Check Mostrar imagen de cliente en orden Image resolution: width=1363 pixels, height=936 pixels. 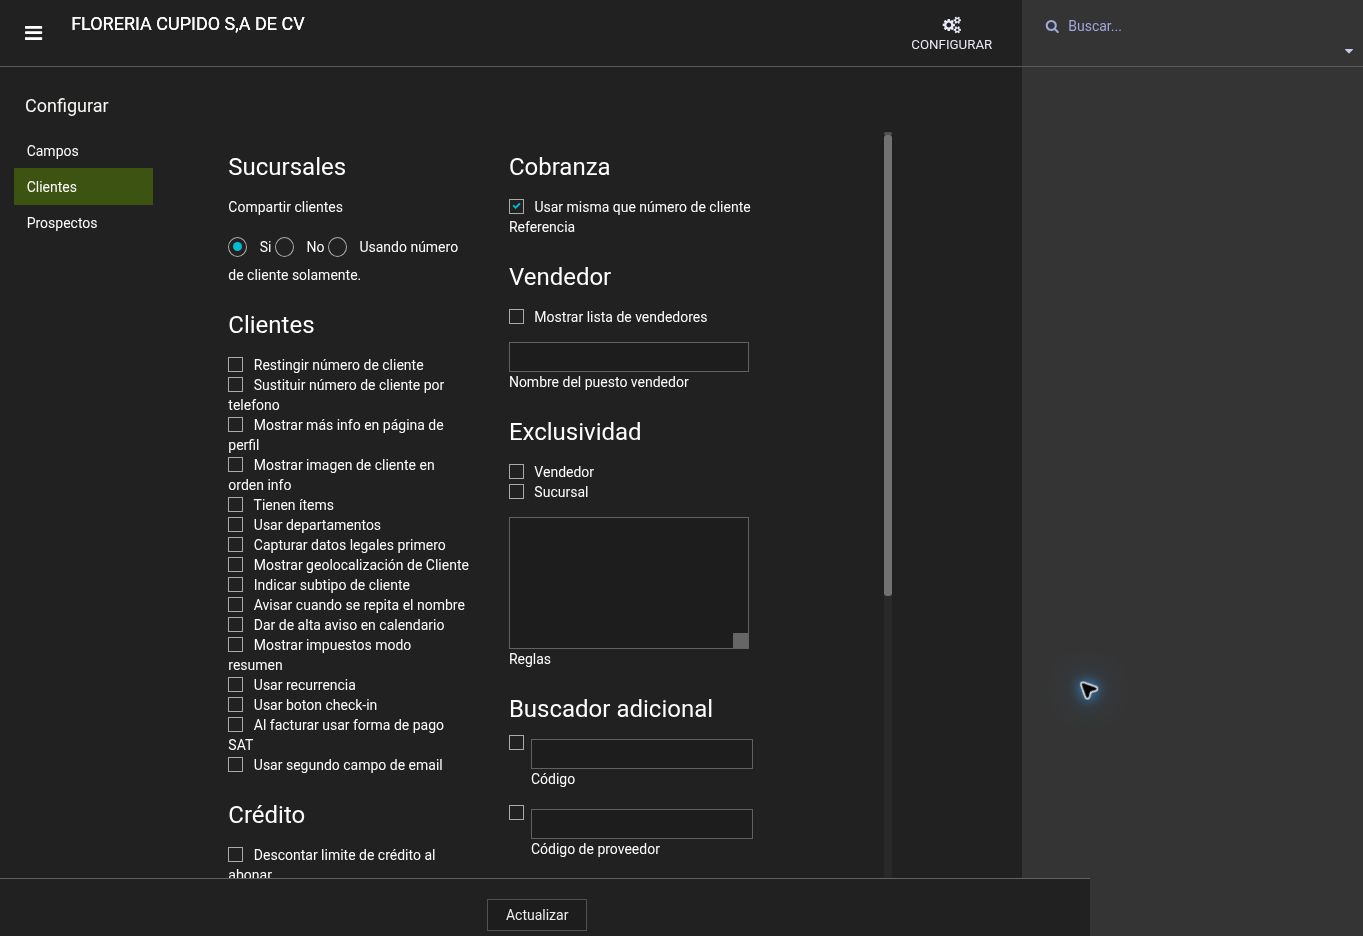(236, 465)
